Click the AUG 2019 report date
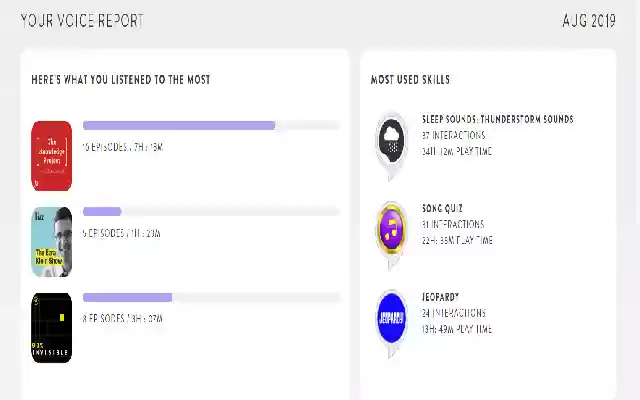This screenshot has height=400, width=640. [x=589, y=20]
